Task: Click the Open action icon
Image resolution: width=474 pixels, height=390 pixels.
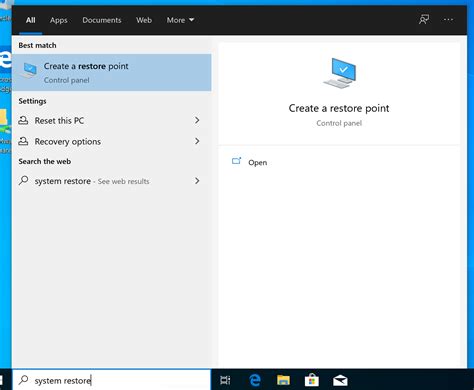Action: (236, 161)
